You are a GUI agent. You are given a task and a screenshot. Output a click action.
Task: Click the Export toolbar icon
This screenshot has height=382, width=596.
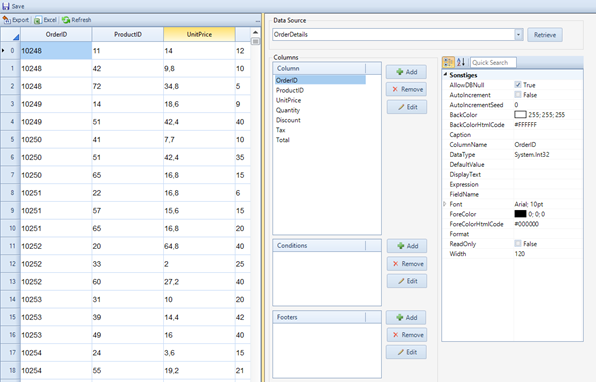pyautogui.click(x=6, y=20)
